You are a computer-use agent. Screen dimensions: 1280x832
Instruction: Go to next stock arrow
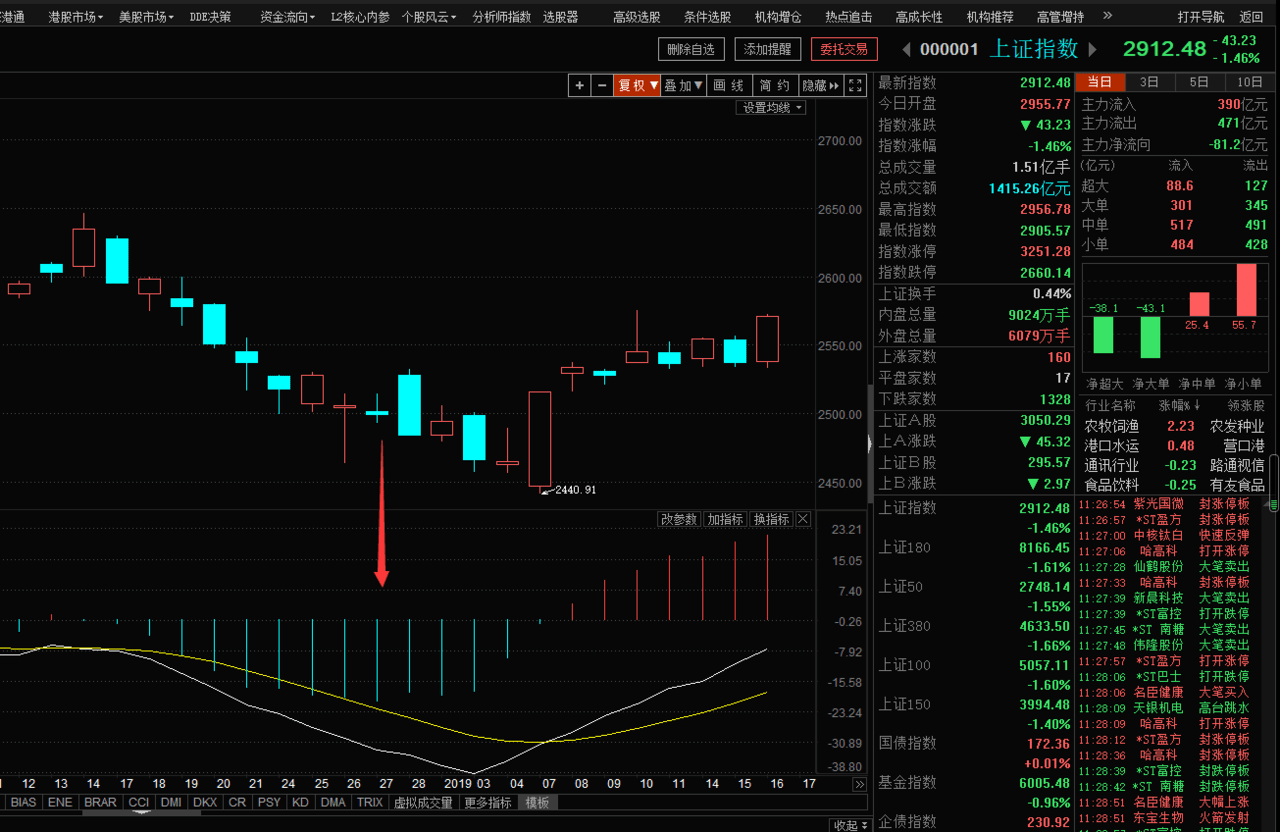coord(1093,49)
